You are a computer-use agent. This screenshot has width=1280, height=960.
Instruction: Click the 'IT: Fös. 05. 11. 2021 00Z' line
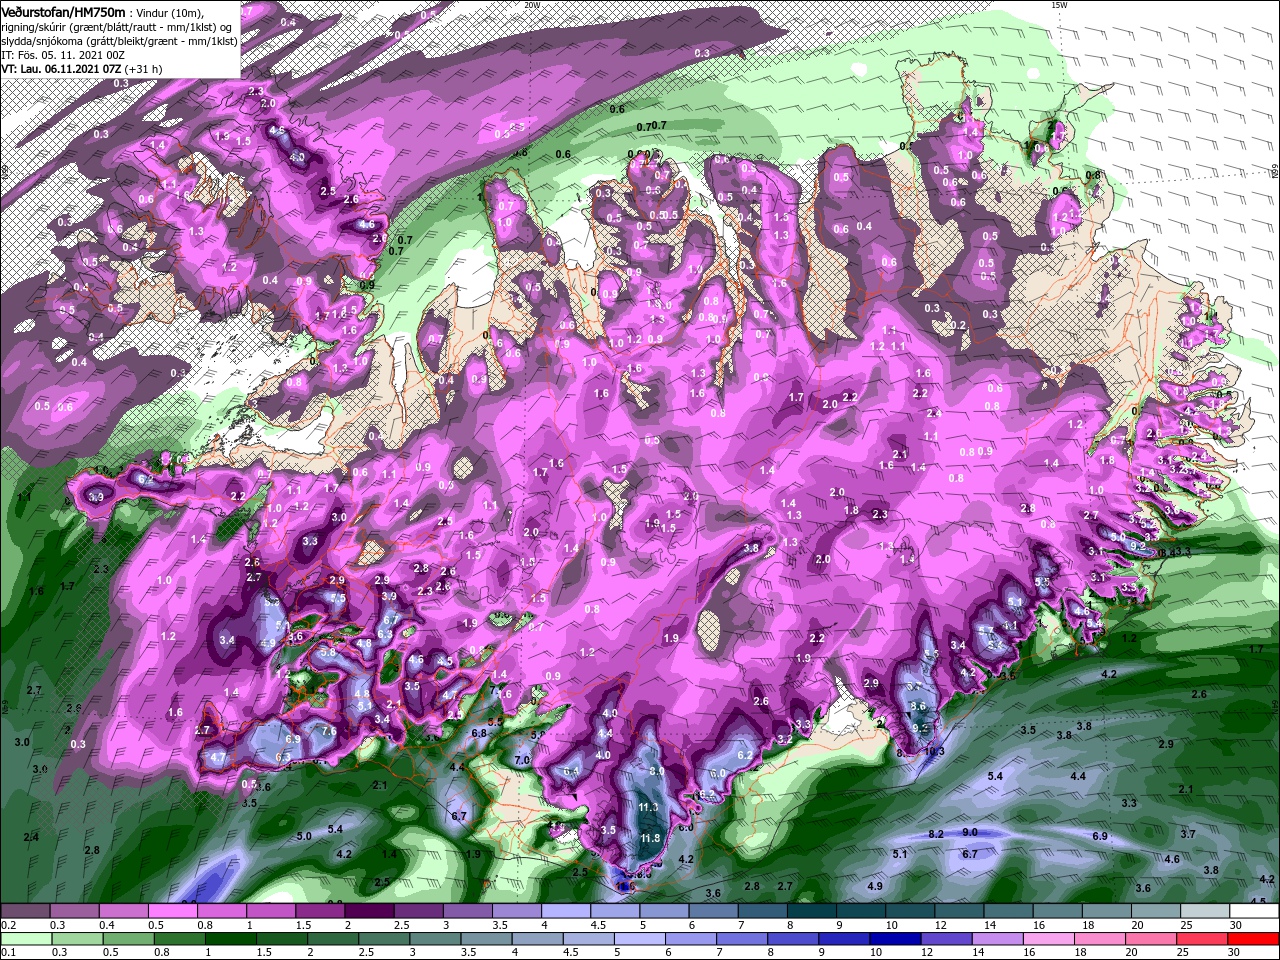point(62,55)
